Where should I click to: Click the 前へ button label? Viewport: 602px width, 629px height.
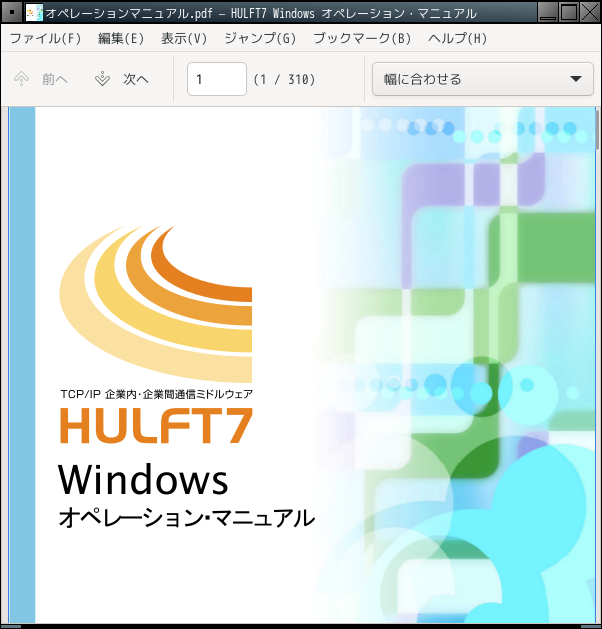(x=55, y=79)
